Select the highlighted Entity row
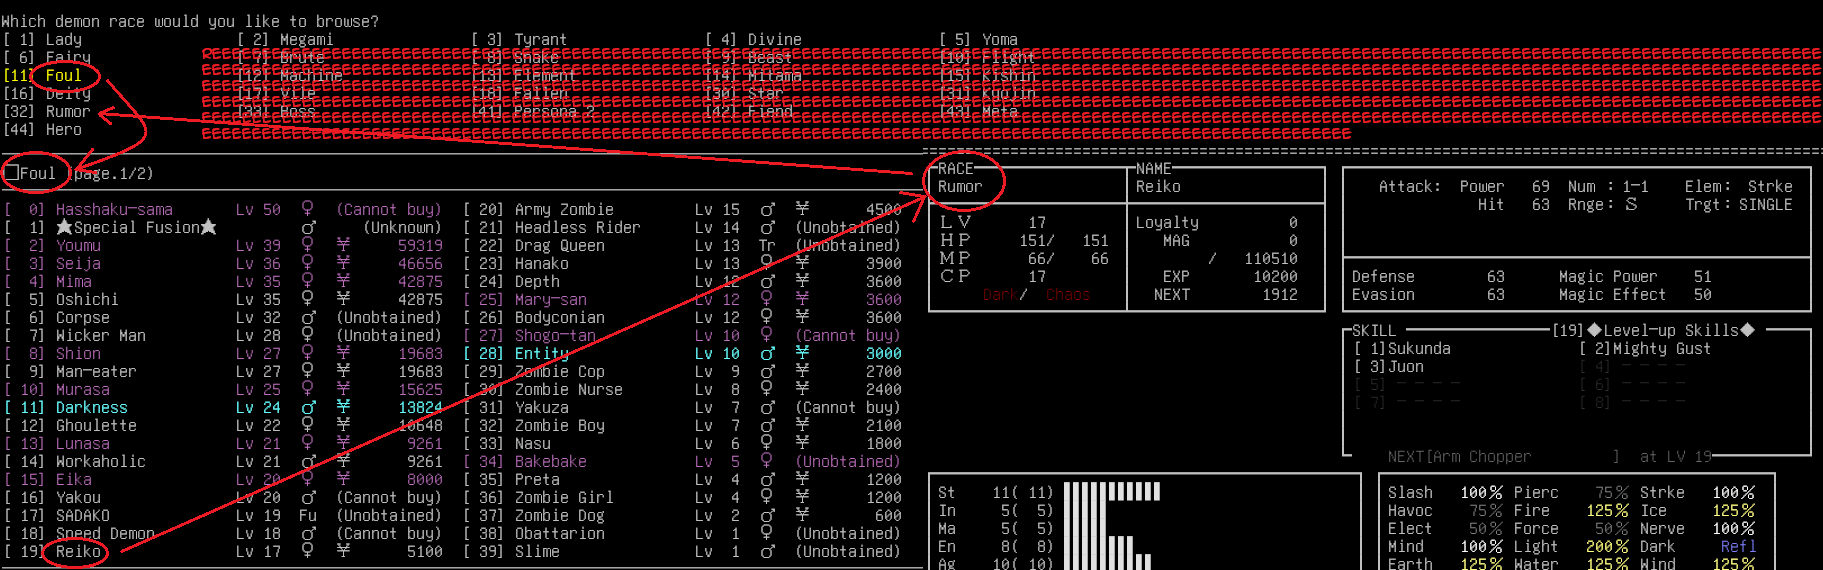Image resolution: width=1823 pixels, height=570 pixels. pos(682,354)
